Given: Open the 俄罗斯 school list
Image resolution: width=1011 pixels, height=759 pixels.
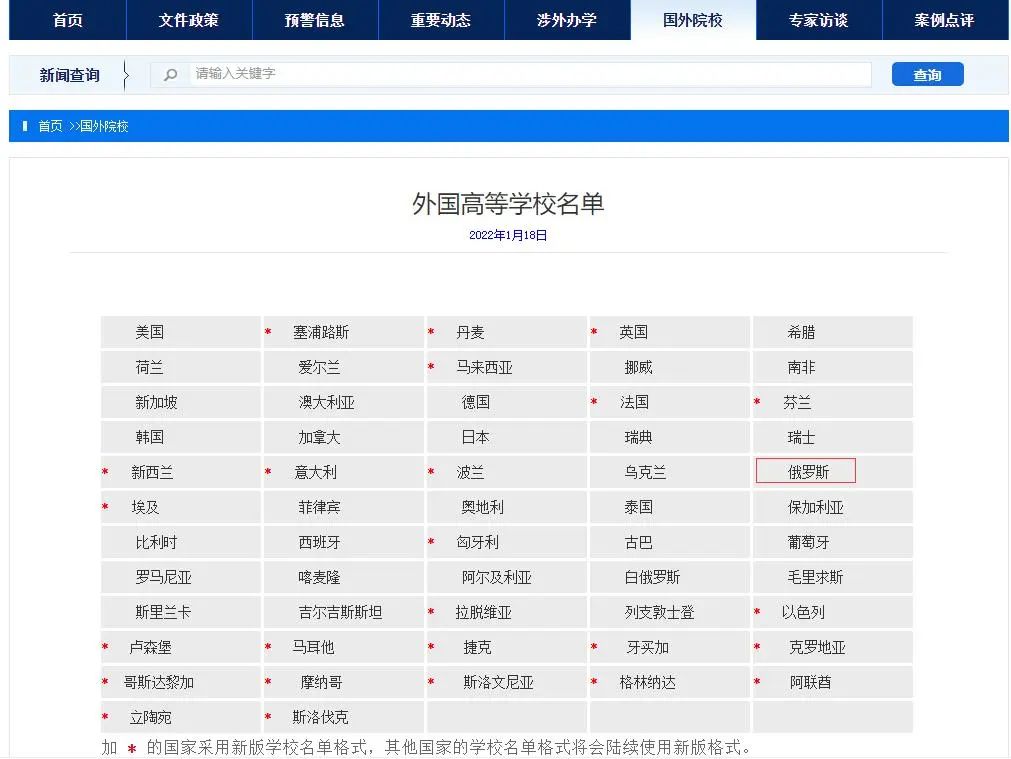Looking at the screenshot, I should [806, 471].
